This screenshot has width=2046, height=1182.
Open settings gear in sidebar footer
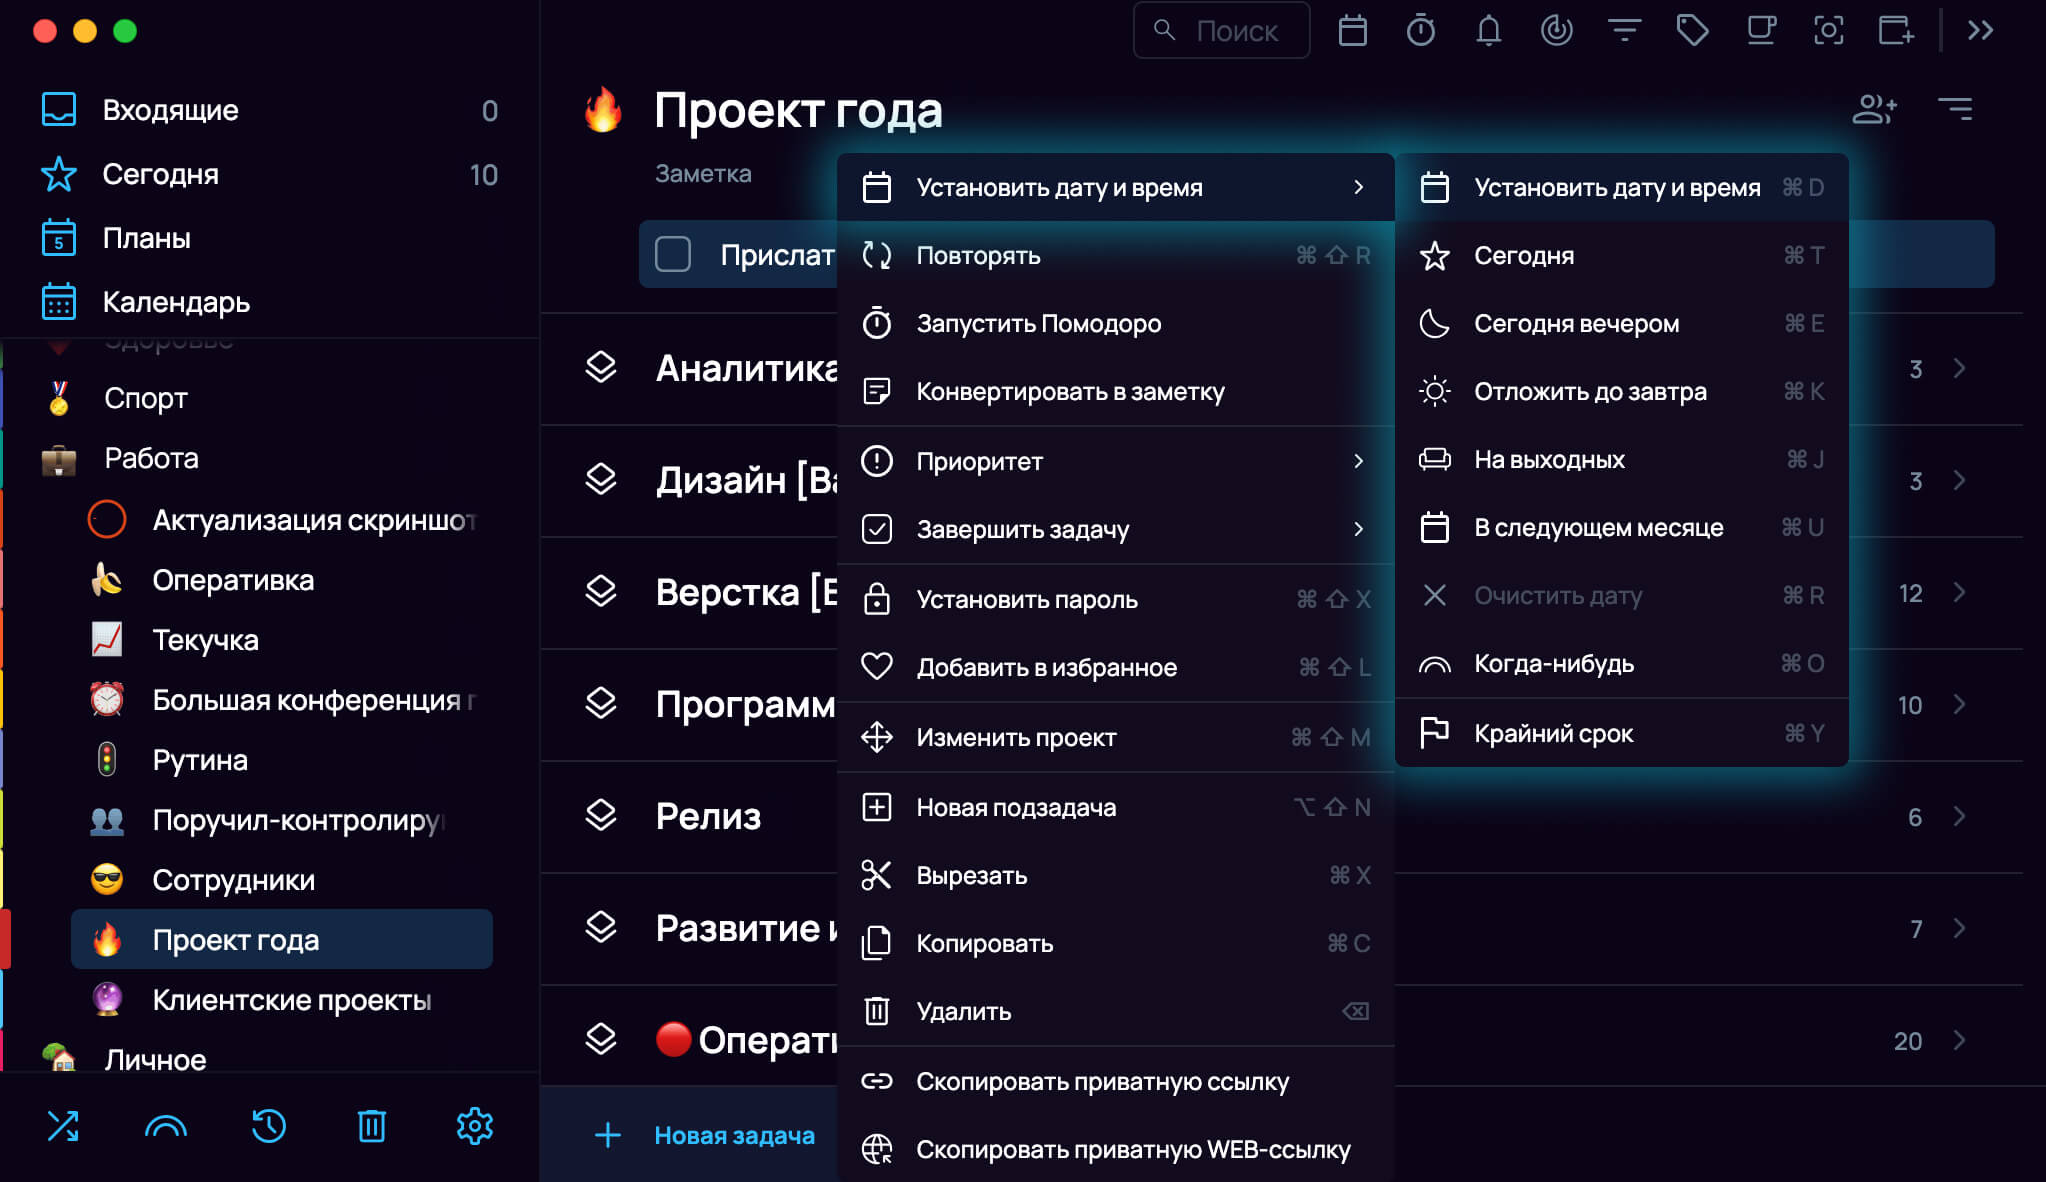(x=474, y=1126)
